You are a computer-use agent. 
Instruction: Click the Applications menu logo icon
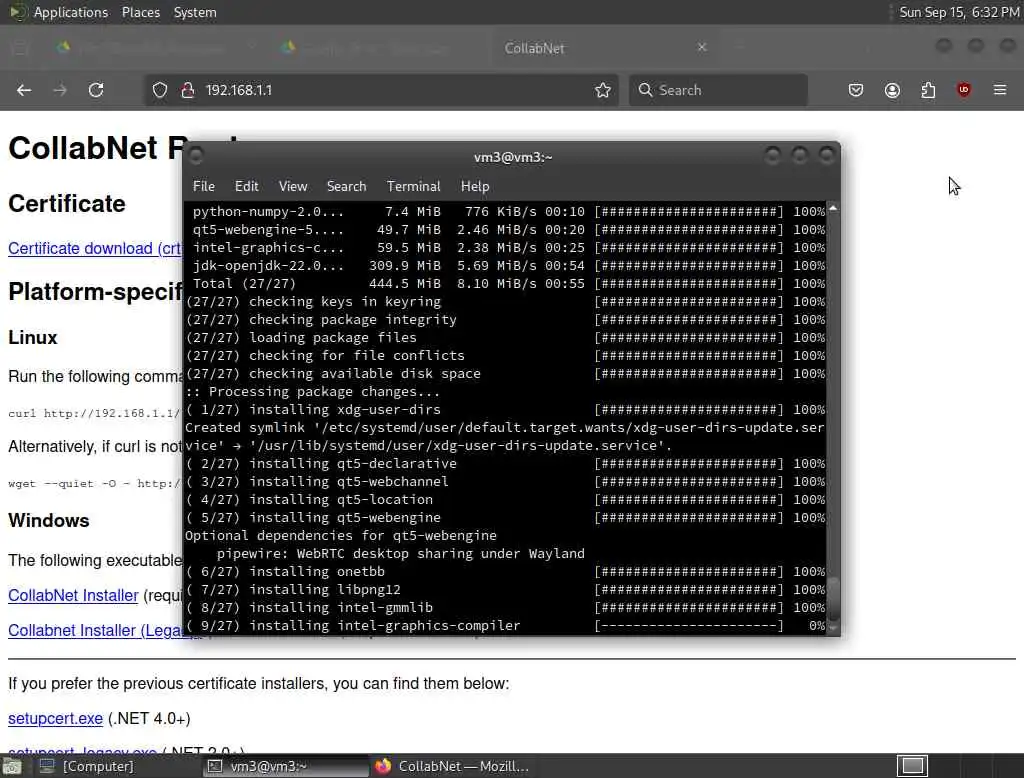pos(18,12)
